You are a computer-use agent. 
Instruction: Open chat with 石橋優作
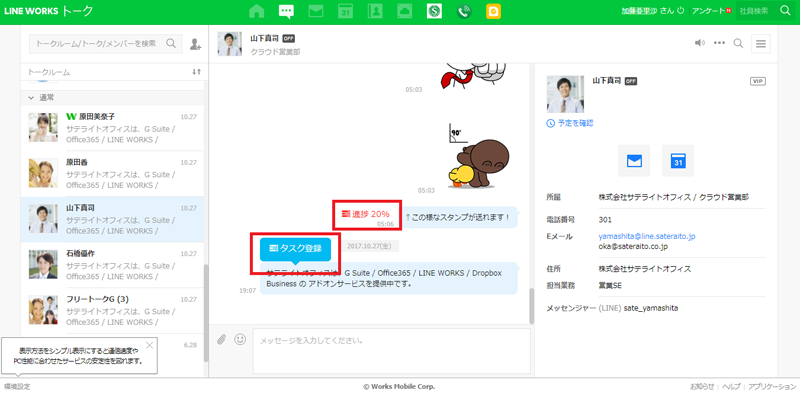[112, 265]
